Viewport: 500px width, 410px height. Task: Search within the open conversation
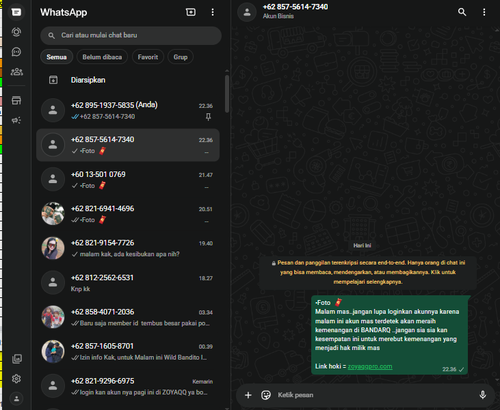coord(462,12)
